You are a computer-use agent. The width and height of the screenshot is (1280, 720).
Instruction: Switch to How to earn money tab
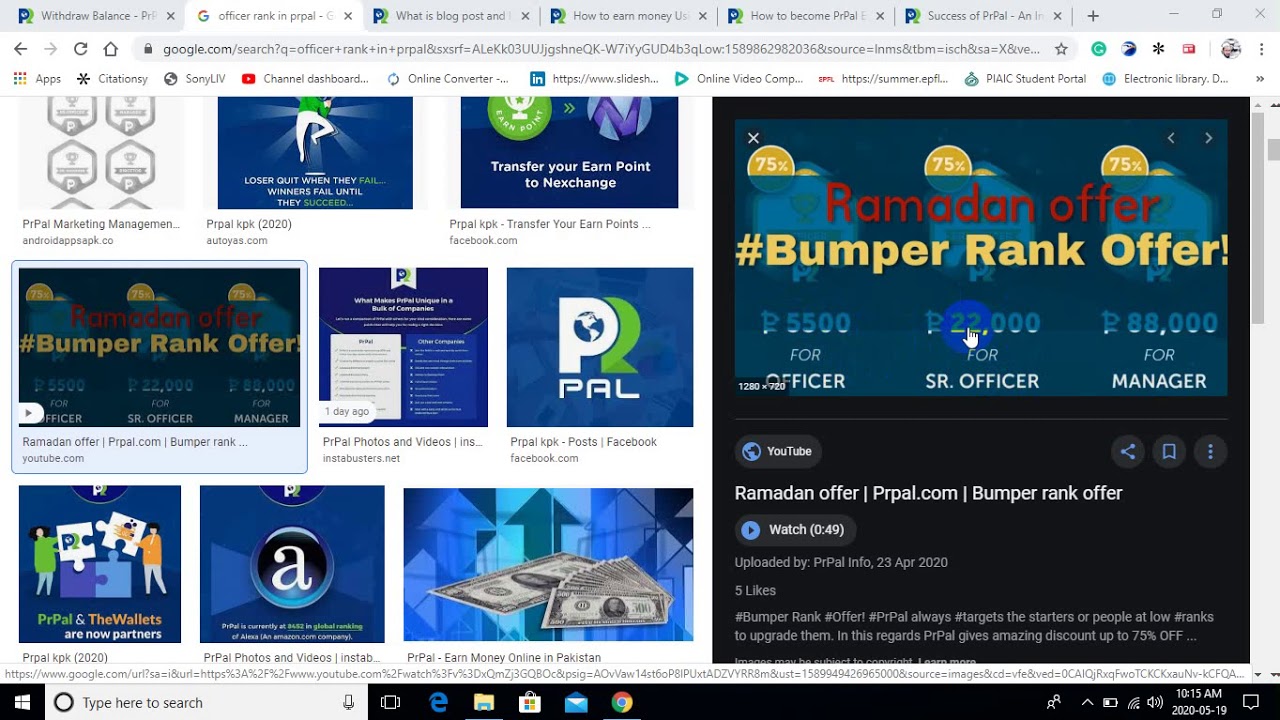click(x=628, y=16)
